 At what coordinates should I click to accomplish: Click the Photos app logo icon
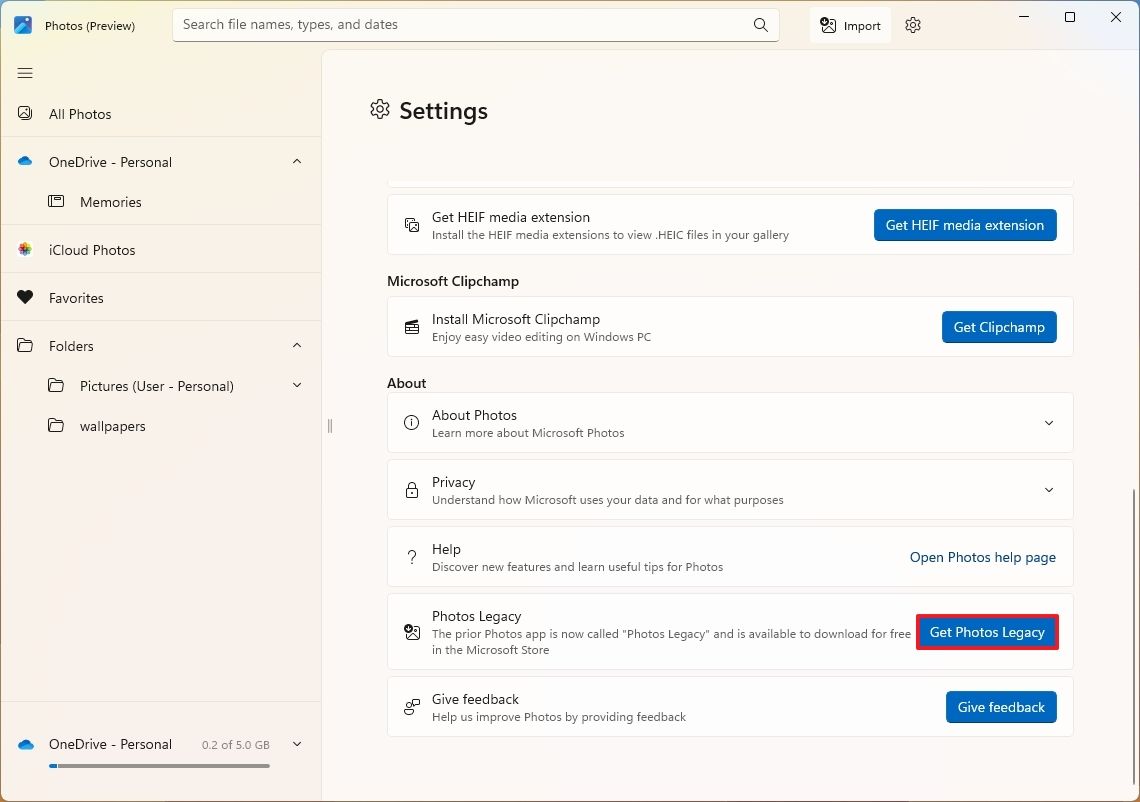23,26
